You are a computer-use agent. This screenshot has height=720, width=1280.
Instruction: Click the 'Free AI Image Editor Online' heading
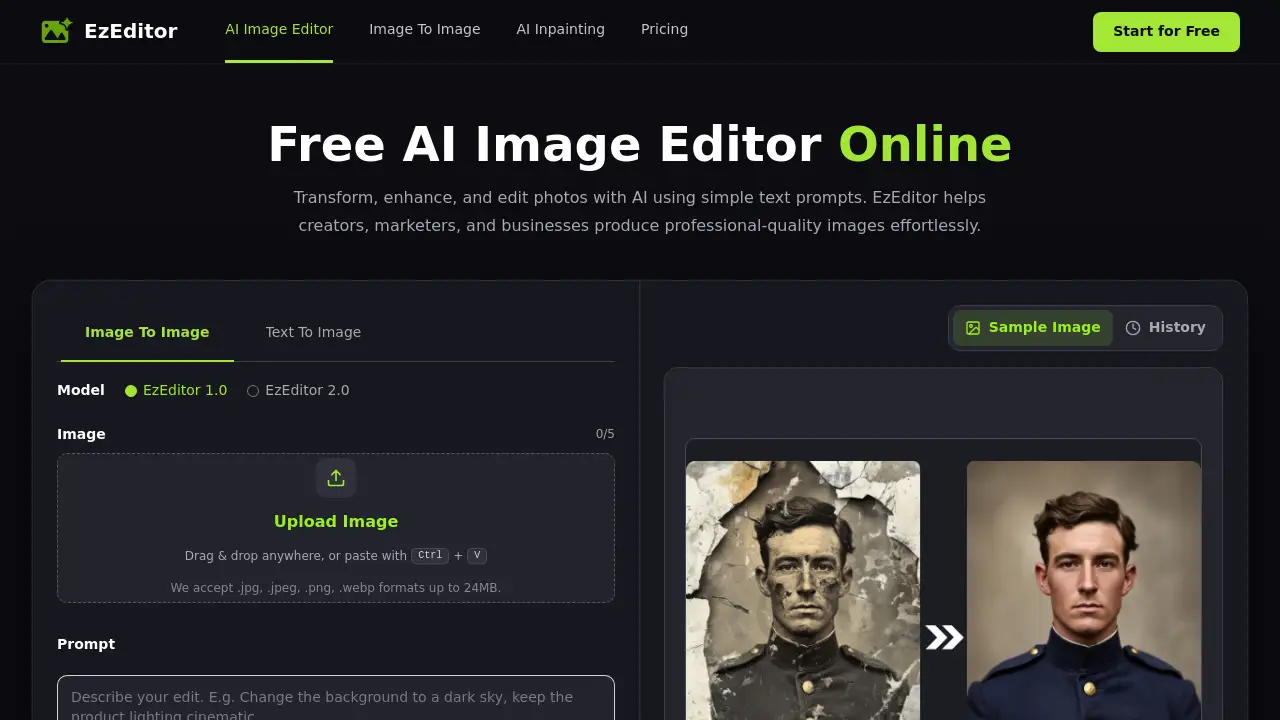pyautogui.click(x=640, y=144)
